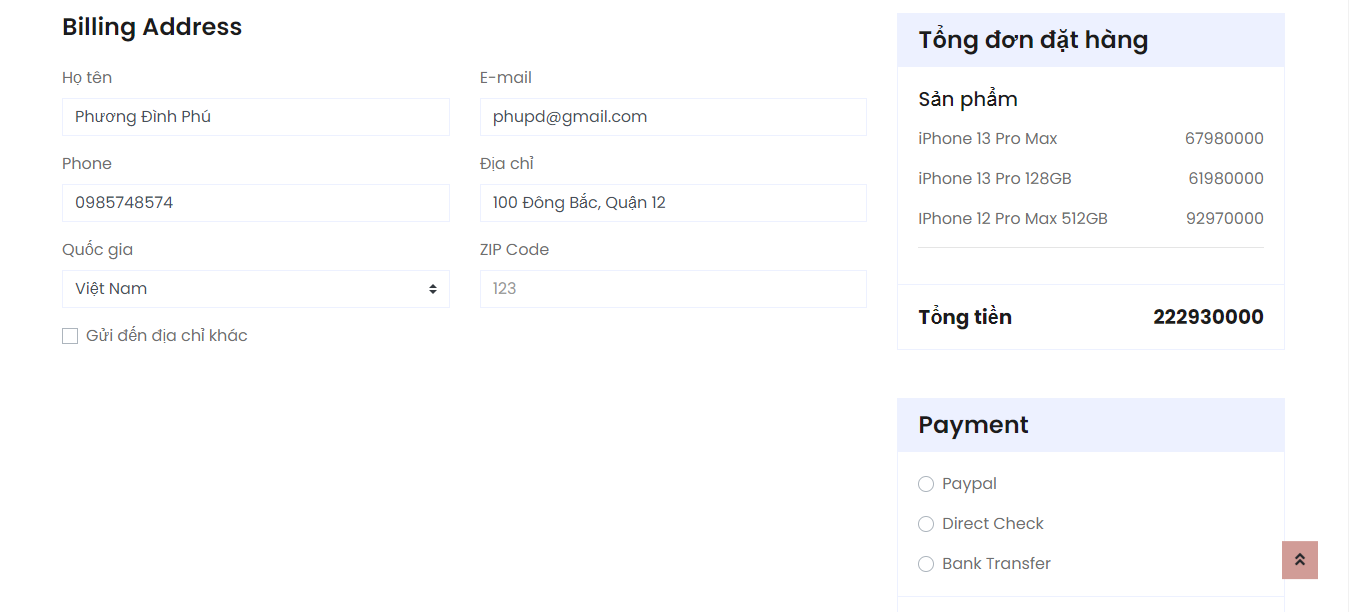Screen dimensions: 1349x612
Task: Click the iPhone 12 Pro Max 512GB line item
Action: pos(1012,217)
